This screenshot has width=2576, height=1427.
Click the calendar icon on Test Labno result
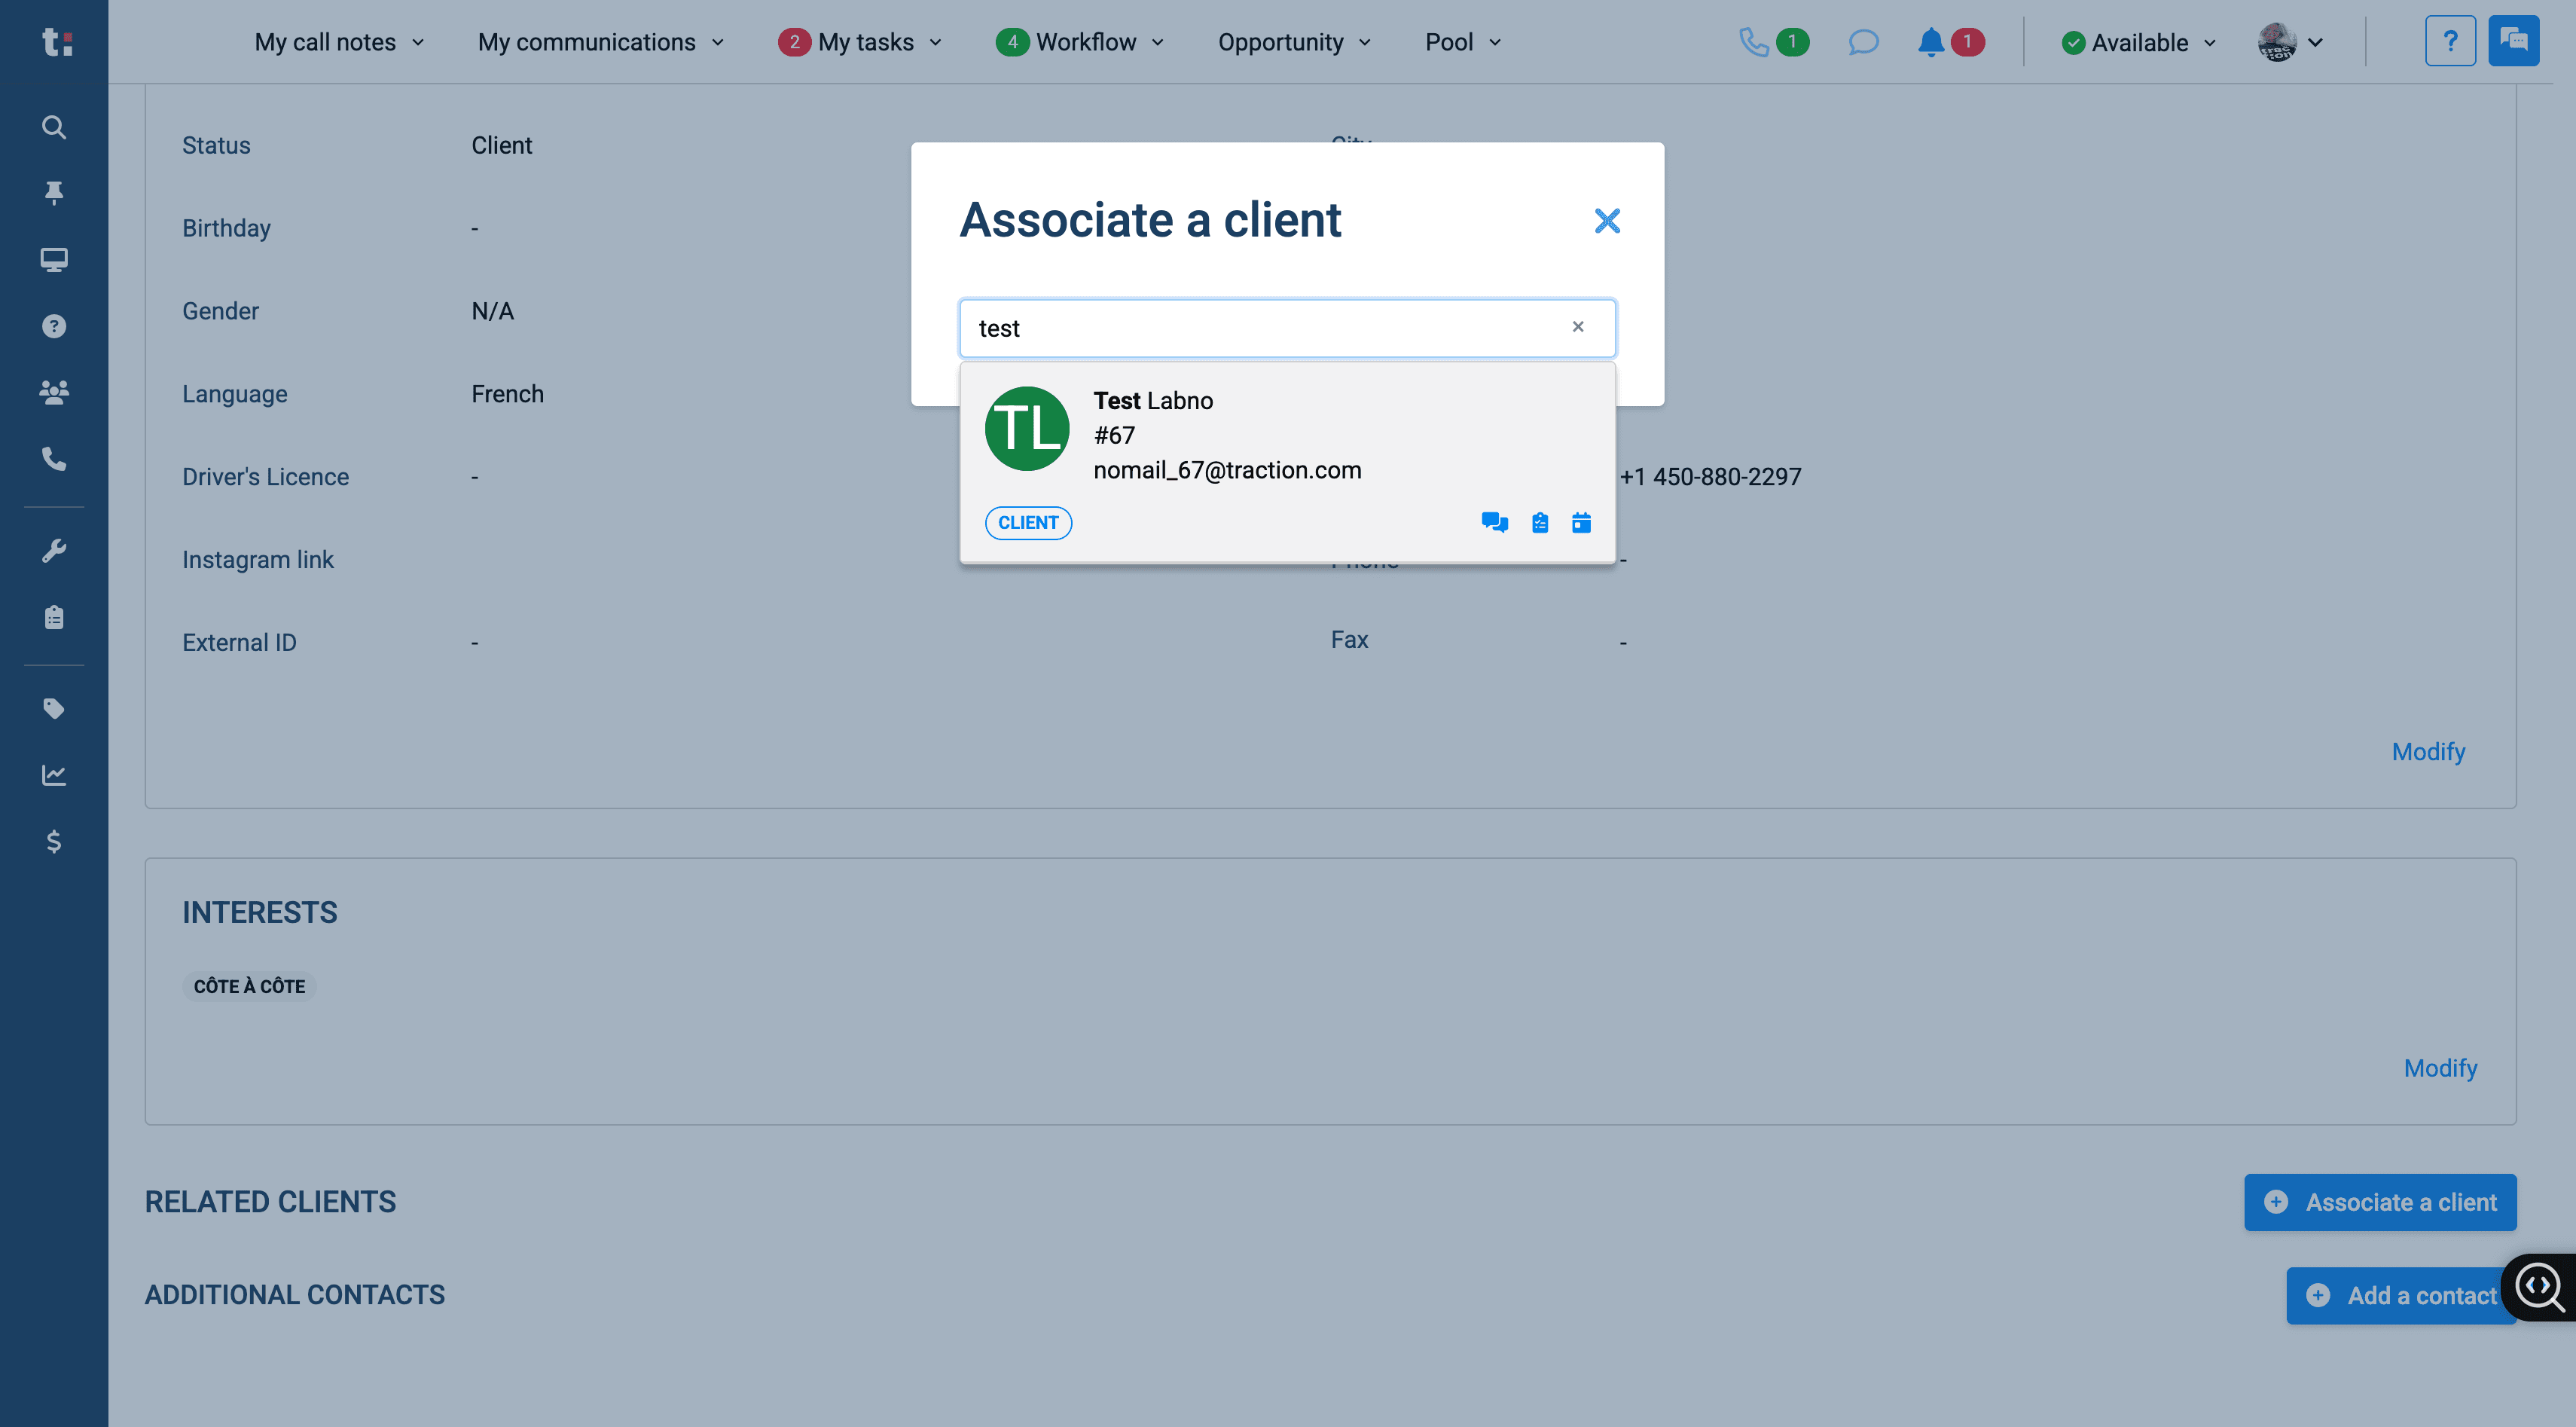[x=1581, y=522]
